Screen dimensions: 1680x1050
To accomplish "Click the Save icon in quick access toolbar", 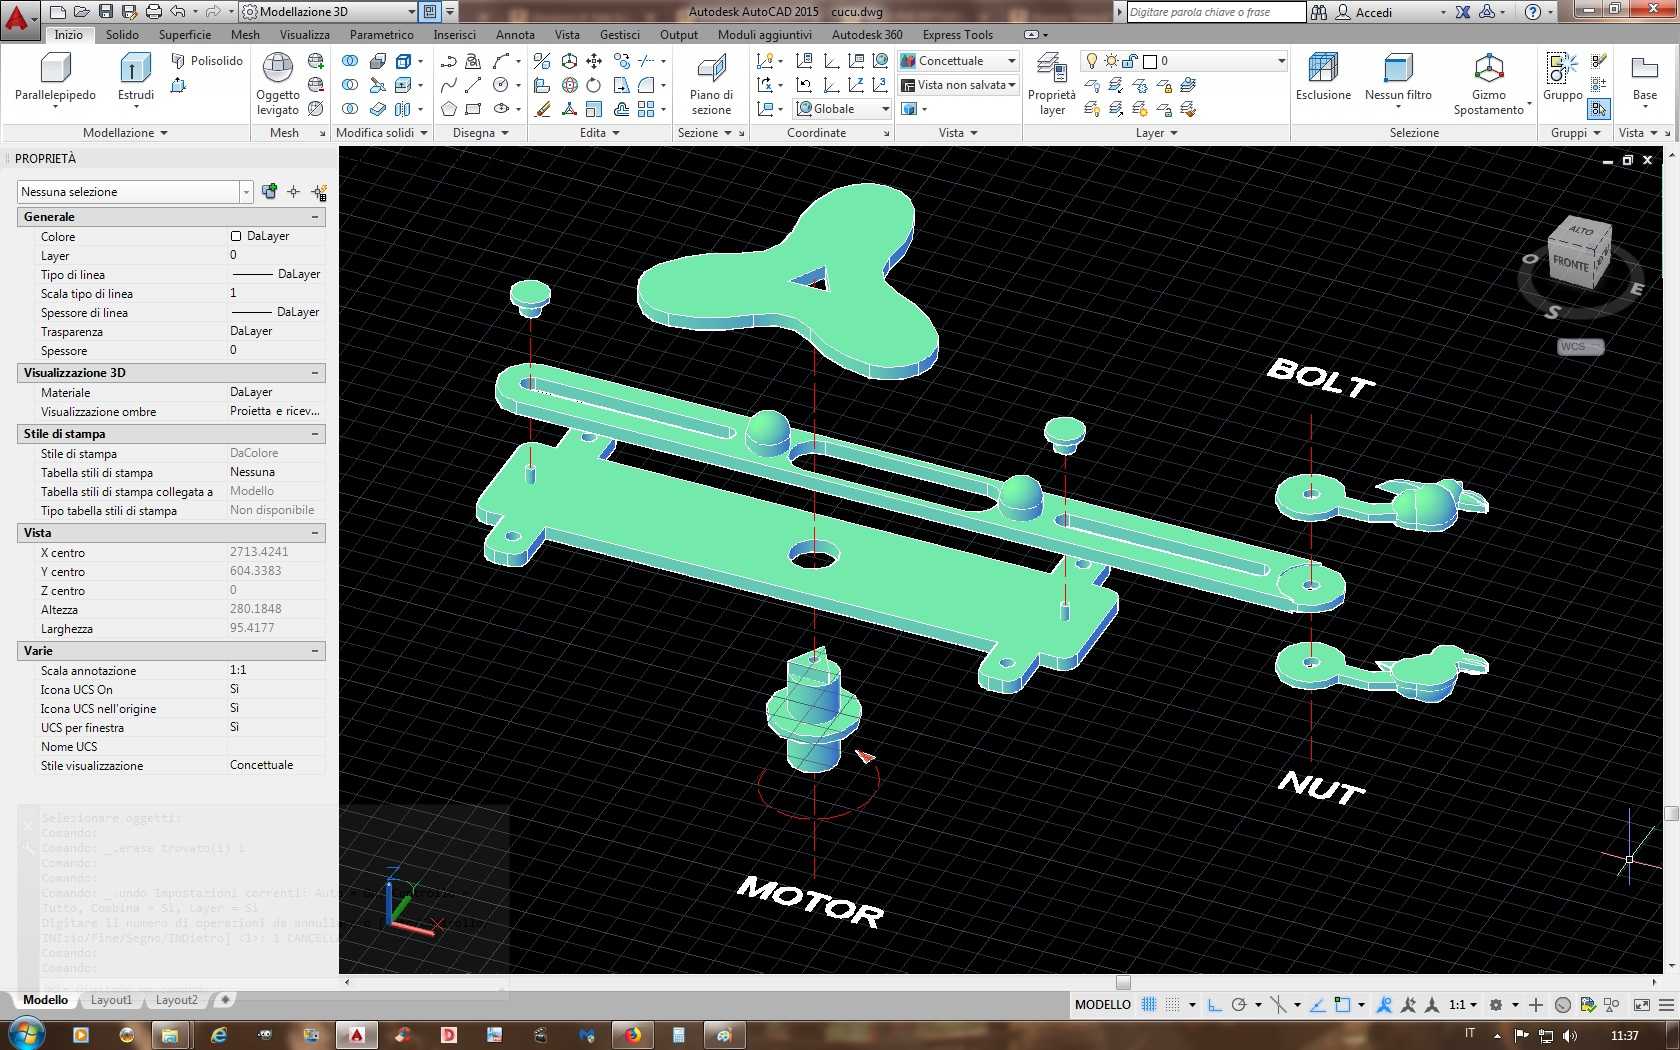I will point(106,12).
